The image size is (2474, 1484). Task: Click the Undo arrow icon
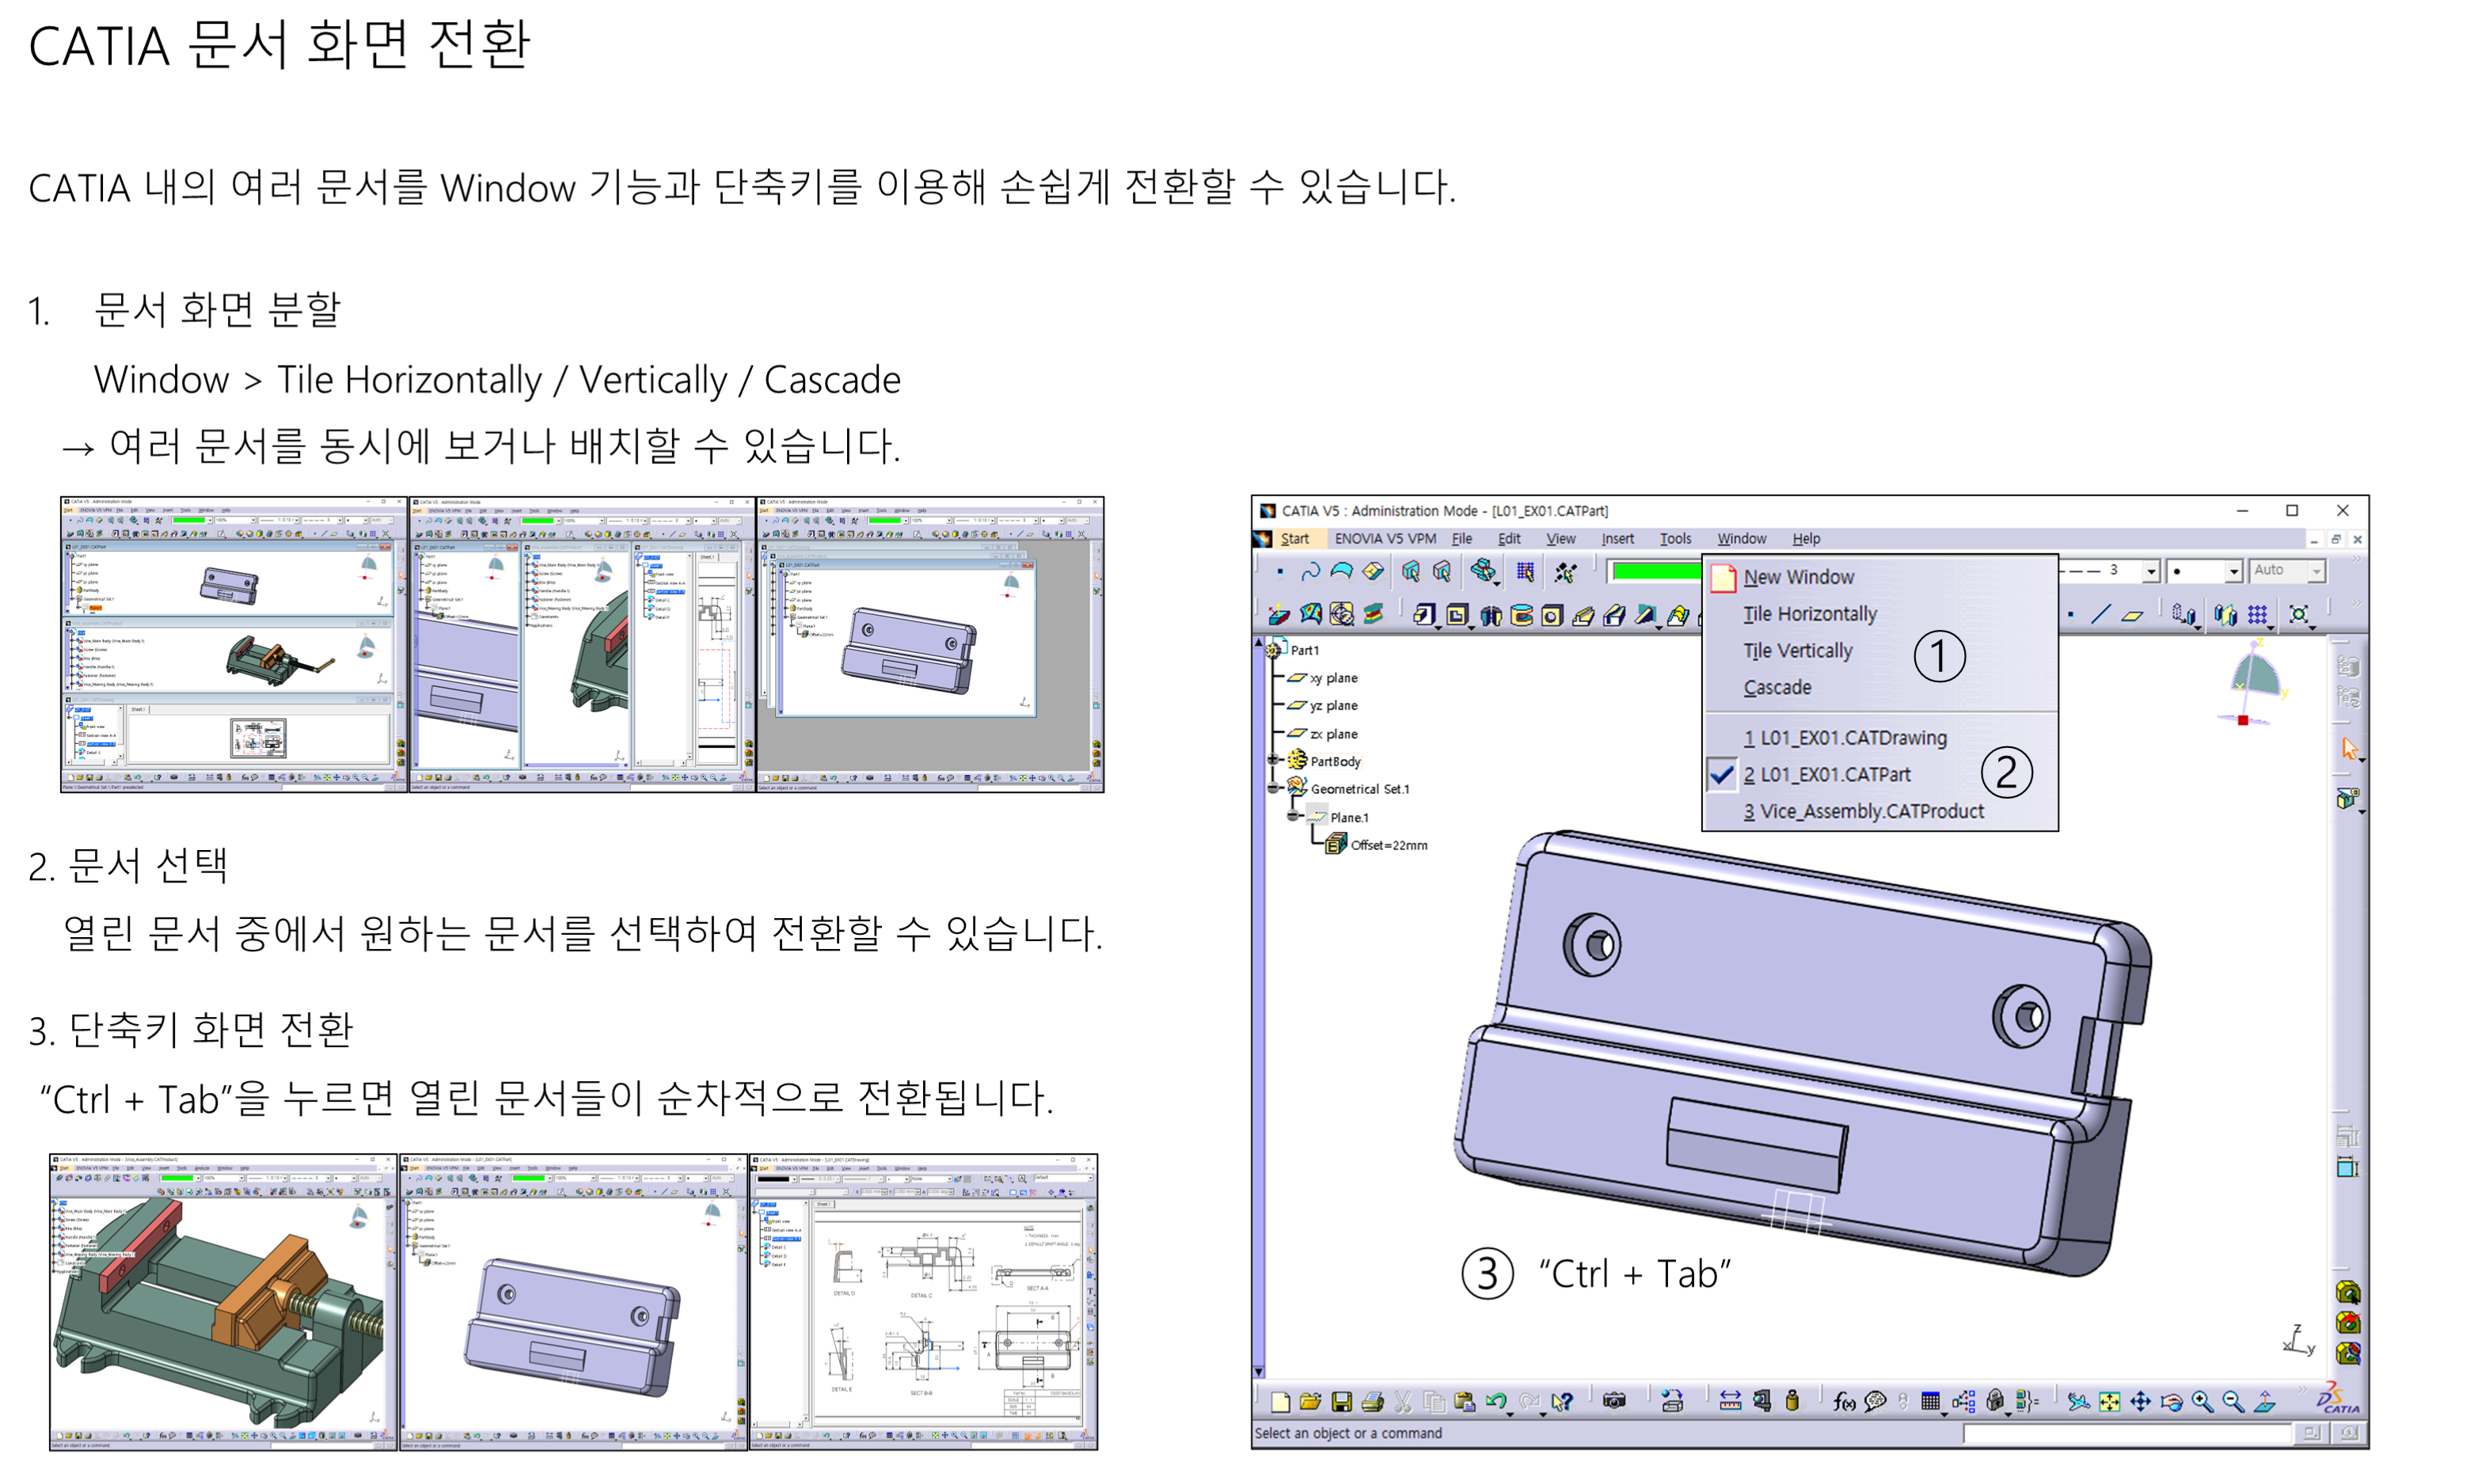pos(1495,1402)
